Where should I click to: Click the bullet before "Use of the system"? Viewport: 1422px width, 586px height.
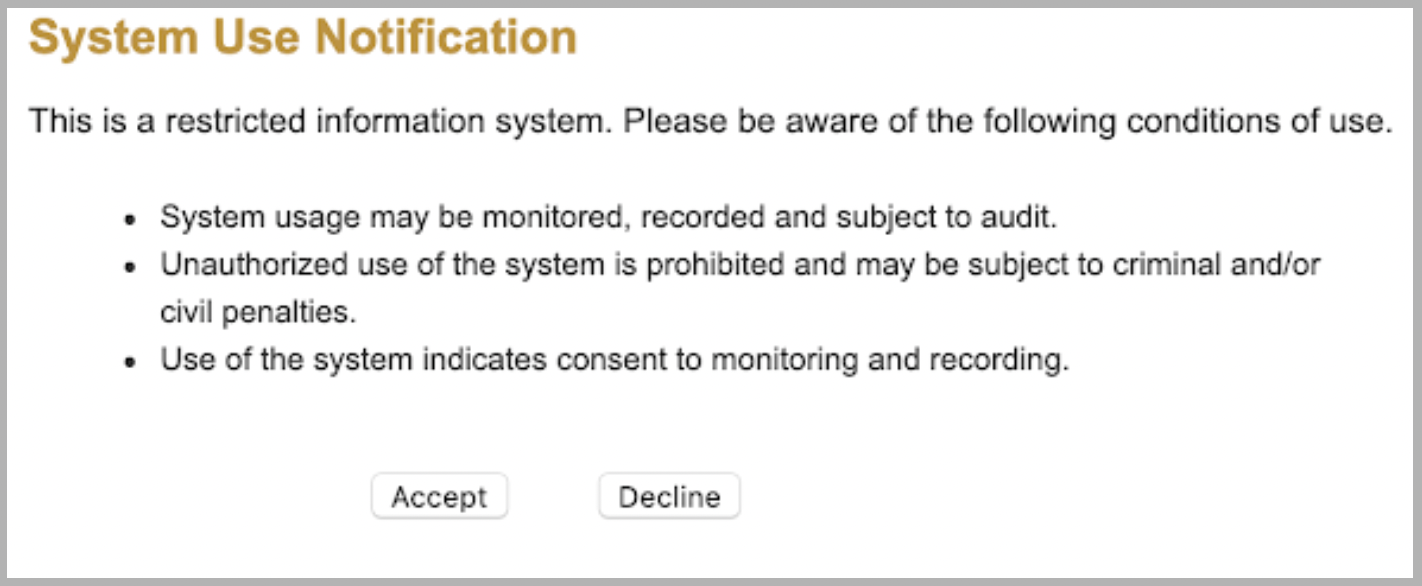point(129,362)
